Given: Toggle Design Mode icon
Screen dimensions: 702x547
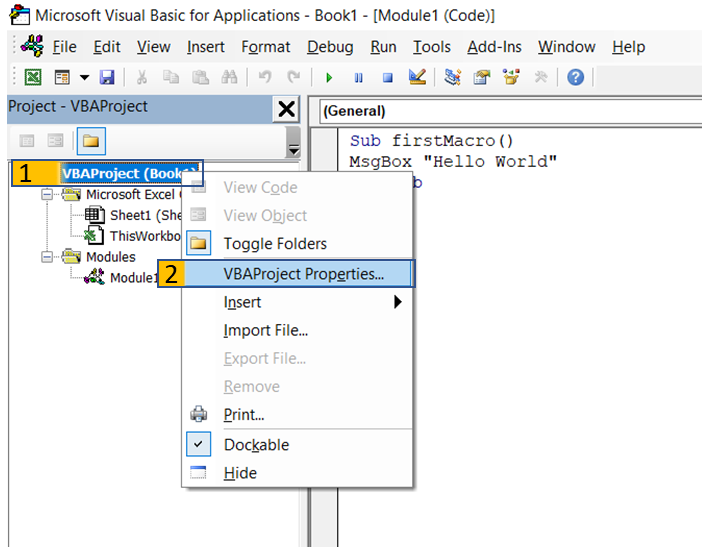Looking at the screenshot, I should (417, 77).
